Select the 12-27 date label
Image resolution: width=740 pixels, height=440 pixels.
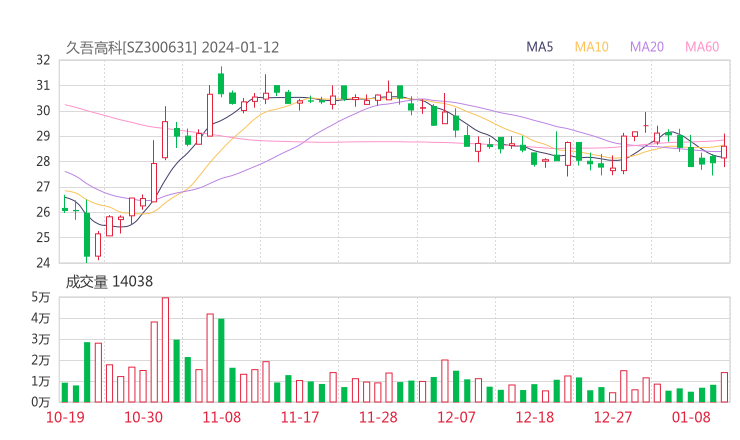tap(613, 417)
